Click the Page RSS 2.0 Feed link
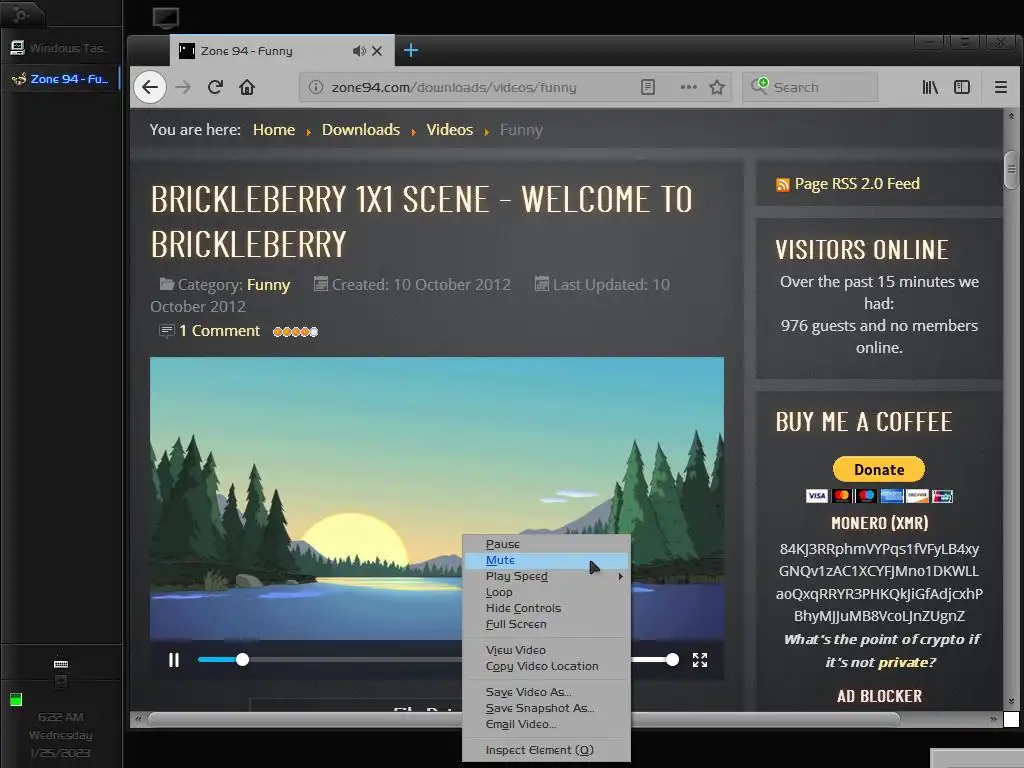This screenshot has height=768, width=1024. pyautogui.click(x=857, y=184)
